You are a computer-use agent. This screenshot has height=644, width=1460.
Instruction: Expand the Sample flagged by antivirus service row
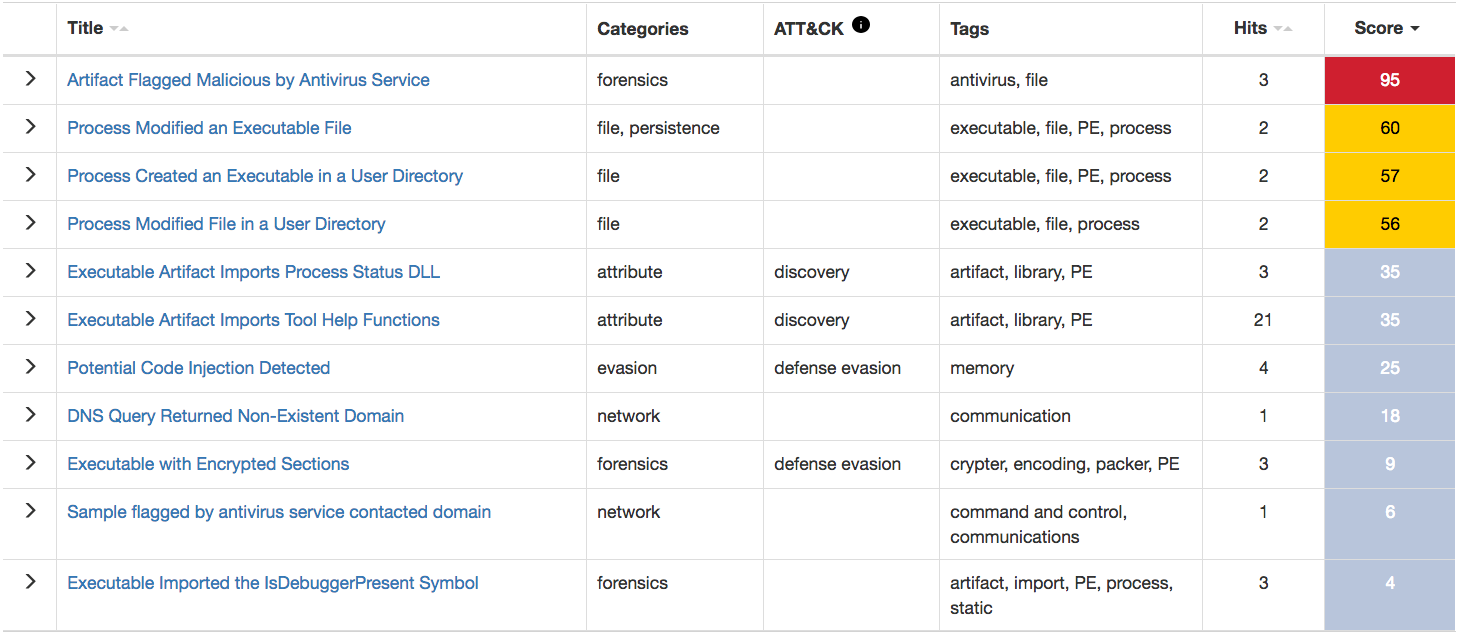pyautogui.click(x=30, y=512)
